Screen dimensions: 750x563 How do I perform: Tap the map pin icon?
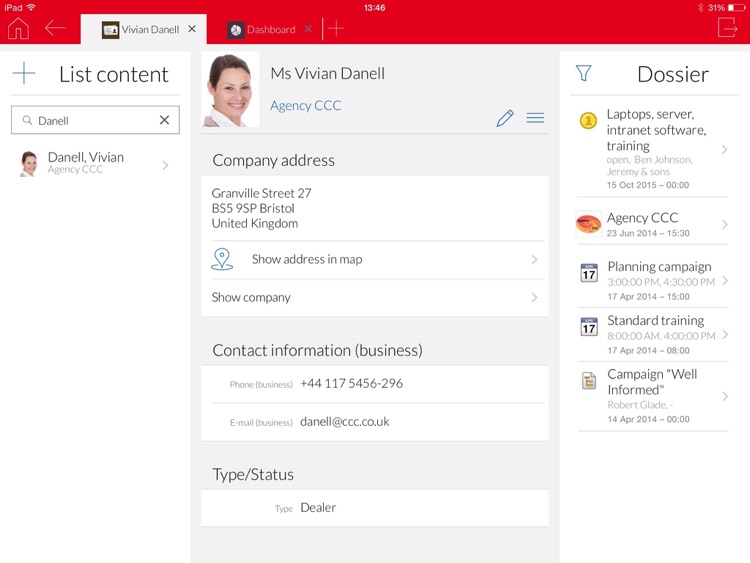tap(222, 259)
